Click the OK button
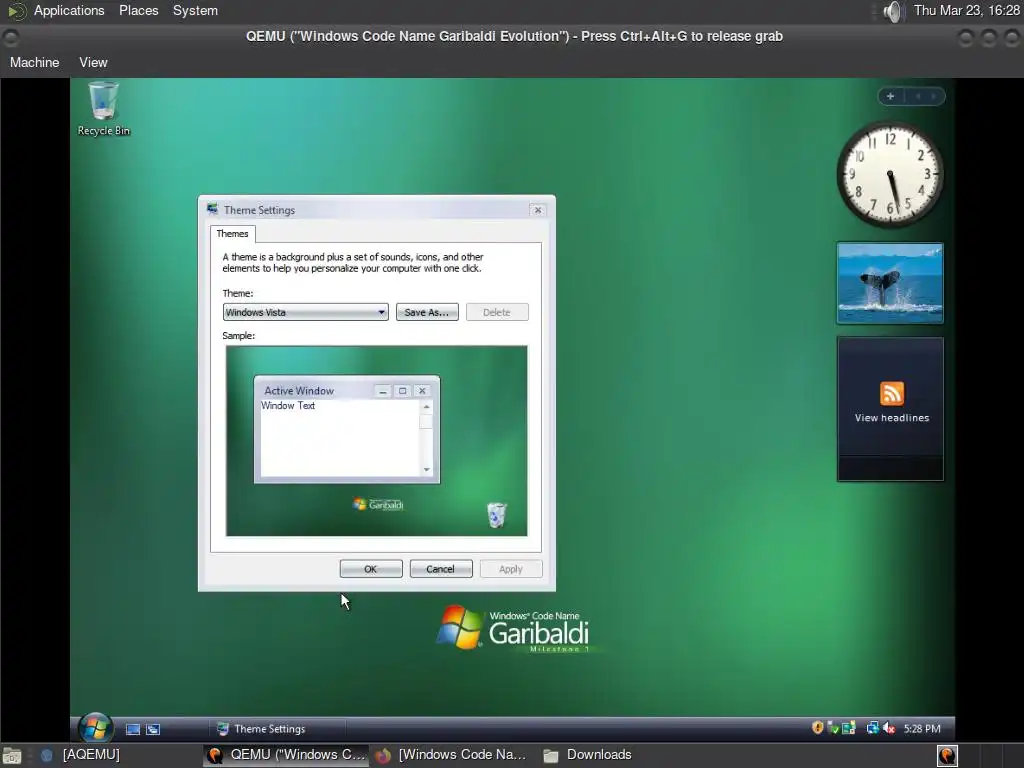The height and width of the screenshot is (768, 1024). click(x=371, y=569)
